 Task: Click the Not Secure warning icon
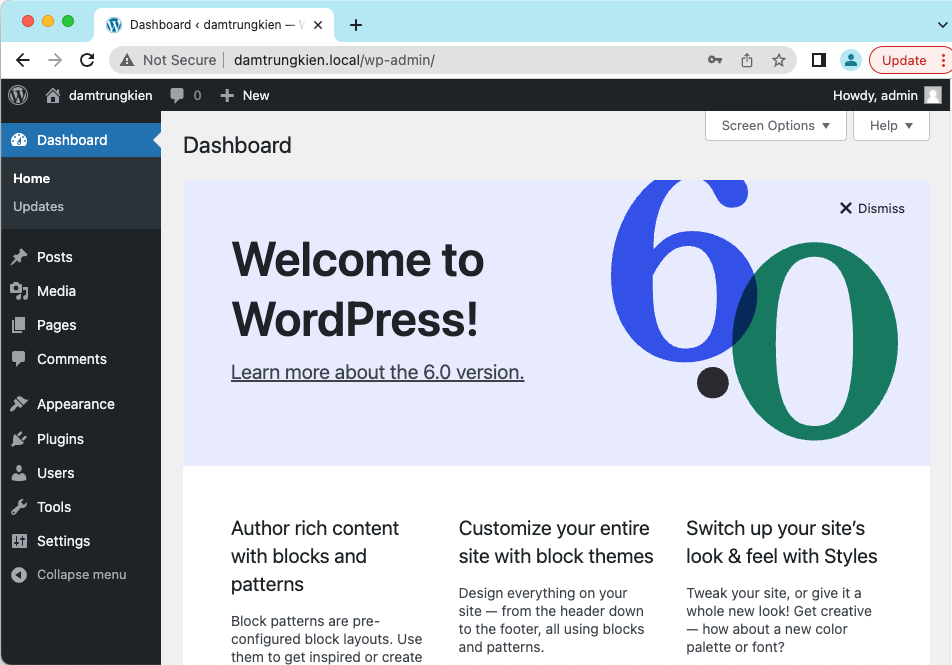click(127, 60)
